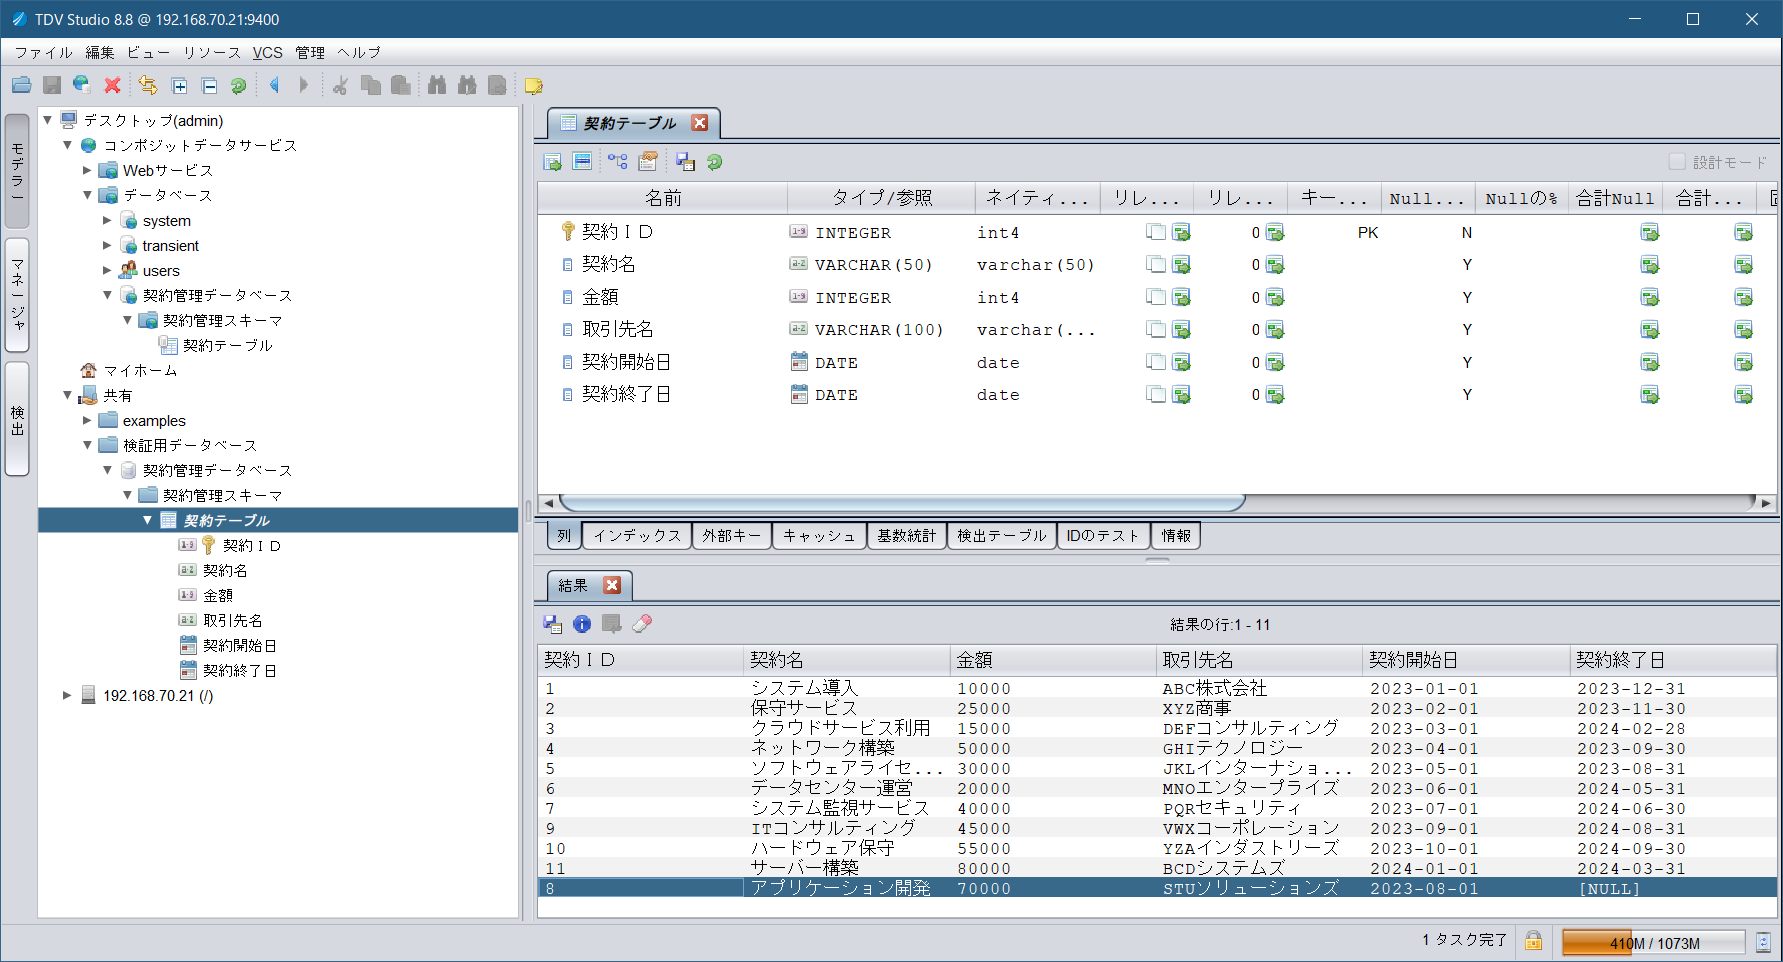The height and width of the screenshot is (962, 1783).
Task: Click the 名前 column header
Action: [x=663, y=198]
